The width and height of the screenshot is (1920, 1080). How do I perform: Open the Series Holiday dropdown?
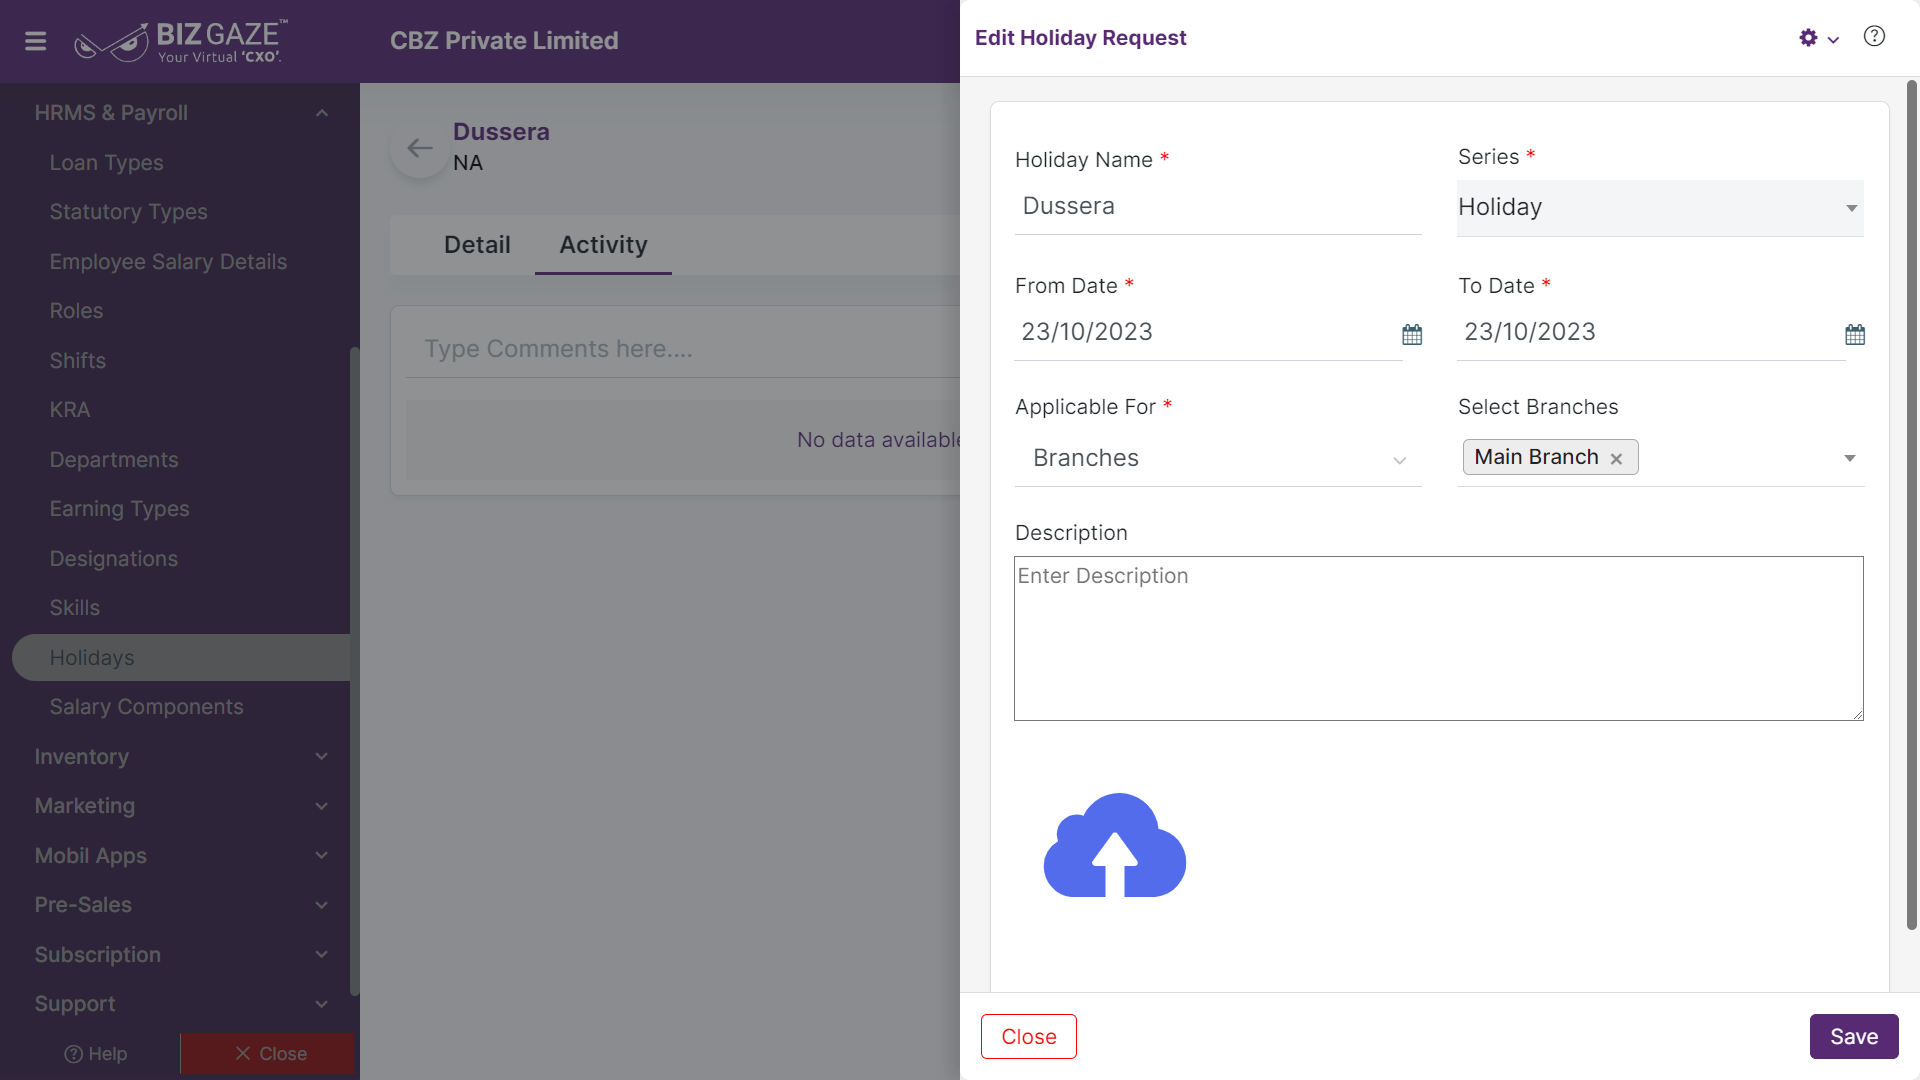(x=1660, y=208)
